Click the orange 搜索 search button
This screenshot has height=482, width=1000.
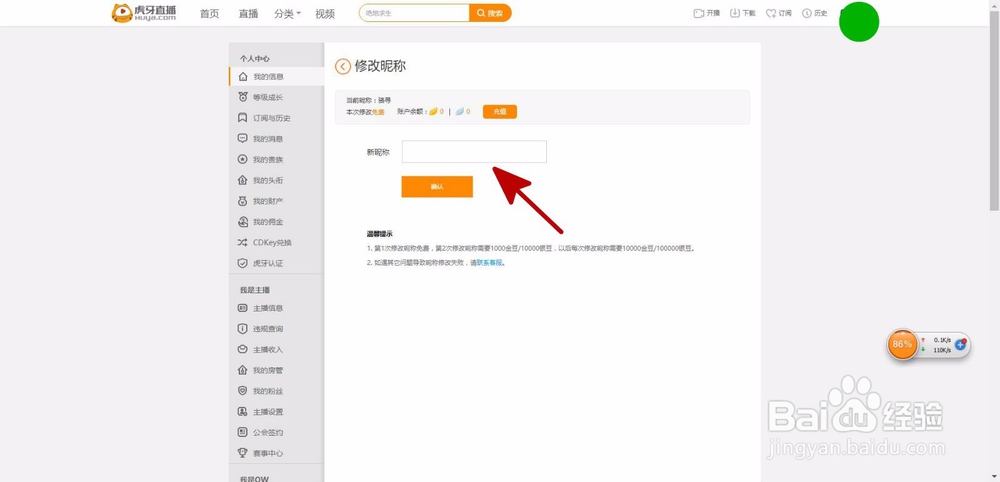490,13
